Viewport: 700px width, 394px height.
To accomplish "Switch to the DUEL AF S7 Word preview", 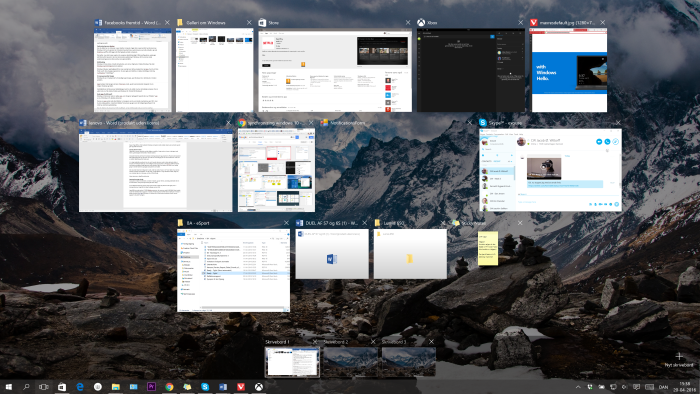I will pos(332,254).
